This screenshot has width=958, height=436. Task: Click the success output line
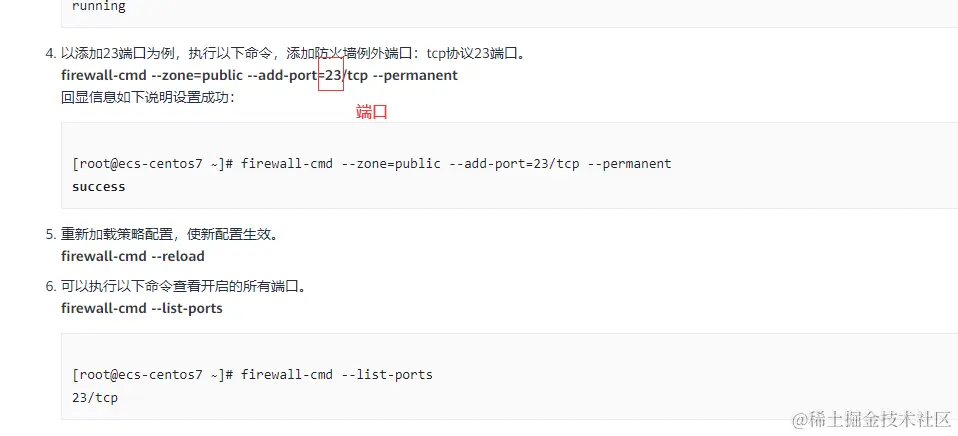(98, 187)
